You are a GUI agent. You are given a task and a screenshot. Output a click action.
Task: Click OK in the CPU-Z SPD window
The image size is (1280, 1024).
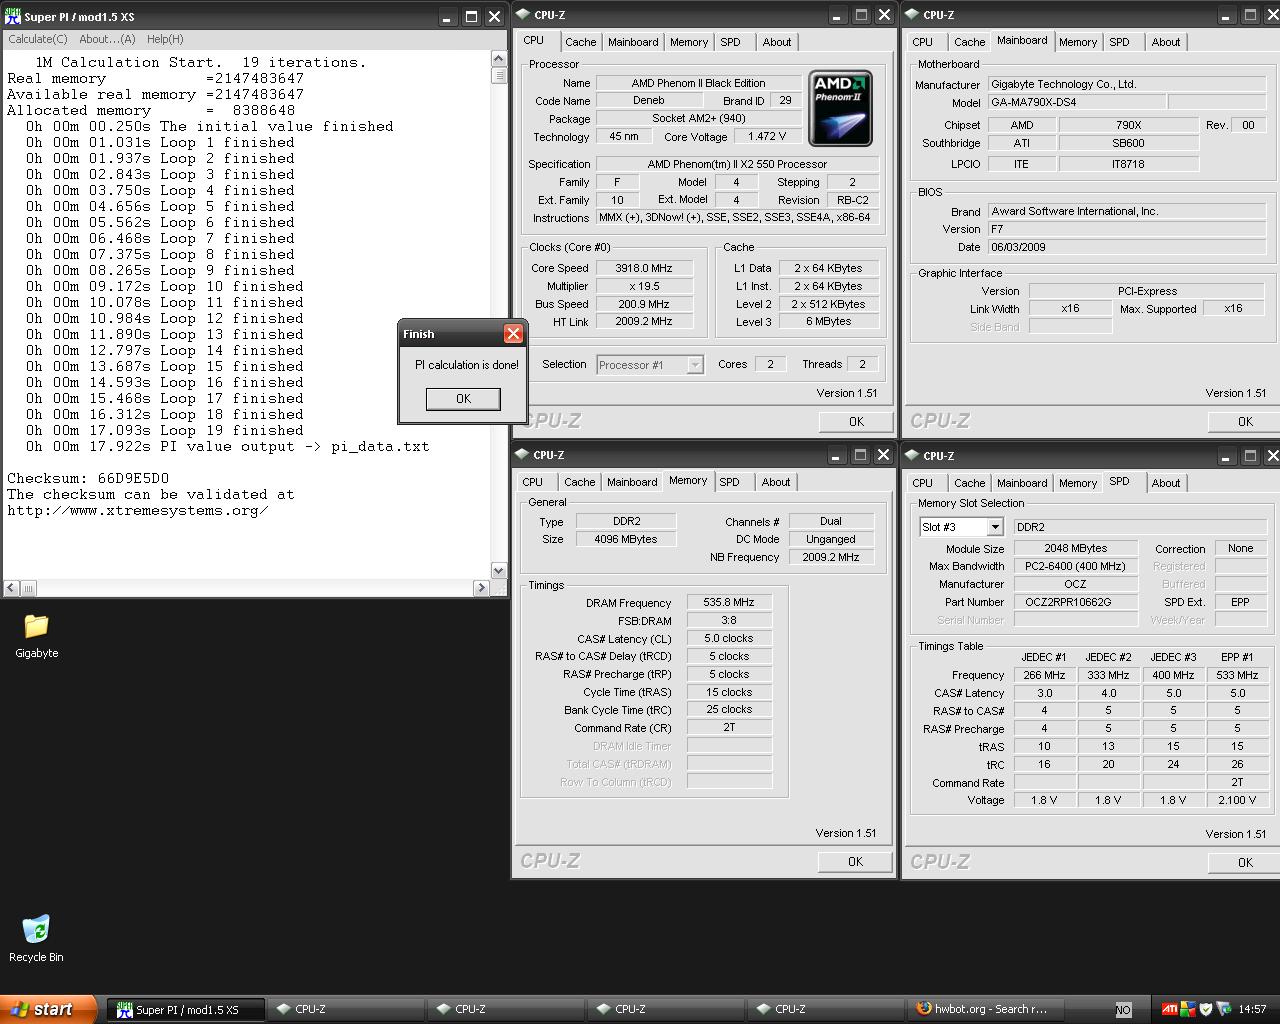(1245, 862)
